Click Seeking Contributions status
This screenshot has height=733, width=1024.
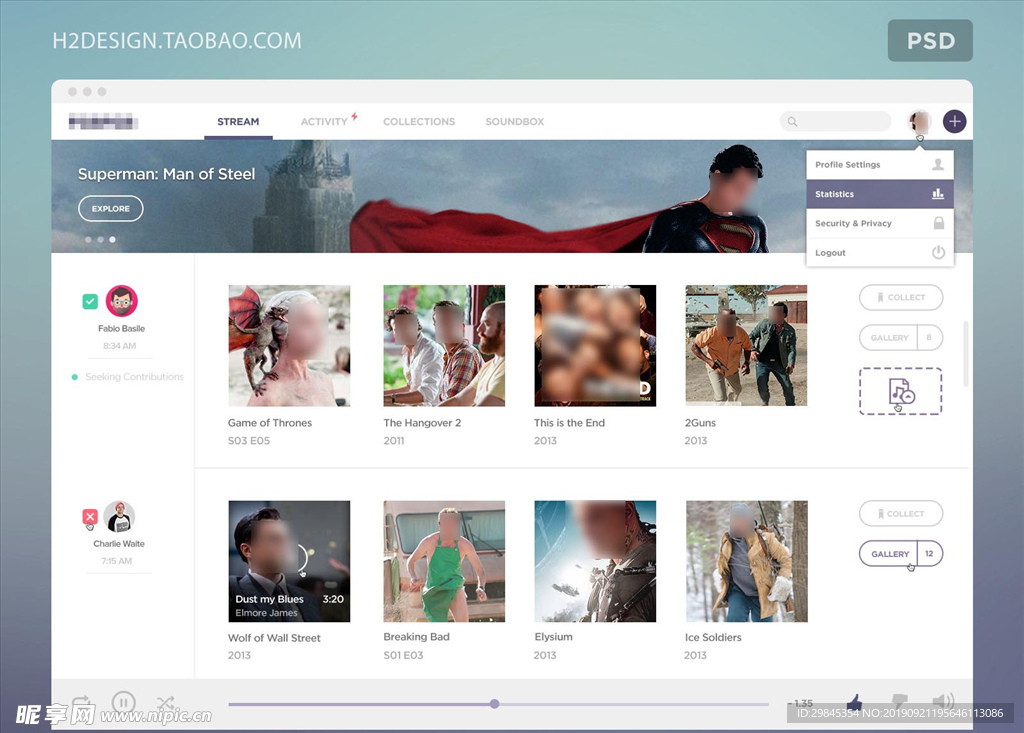tap(135, 377)
